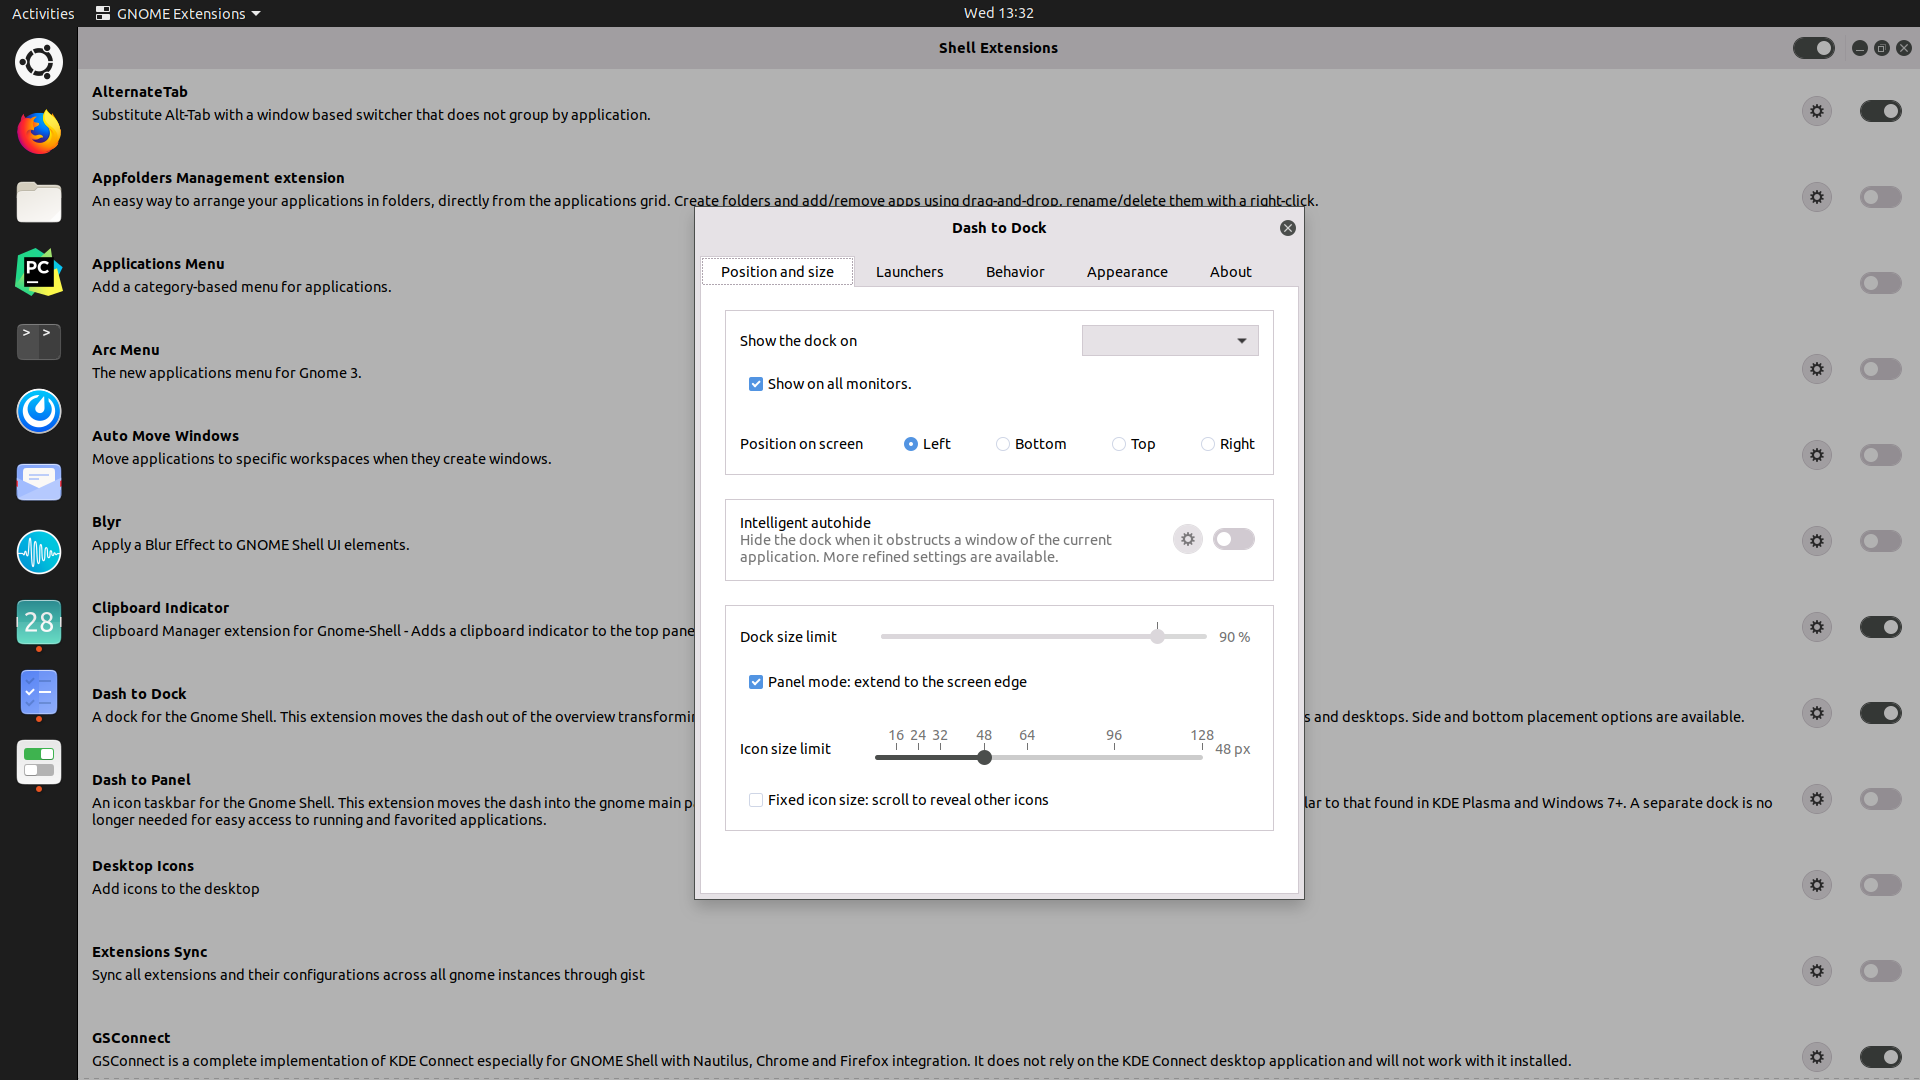Toggle the global Shell Extensions switch
Image resolution: width=1920 pixels, height=1080 pixels.
tap(1813, 48)
